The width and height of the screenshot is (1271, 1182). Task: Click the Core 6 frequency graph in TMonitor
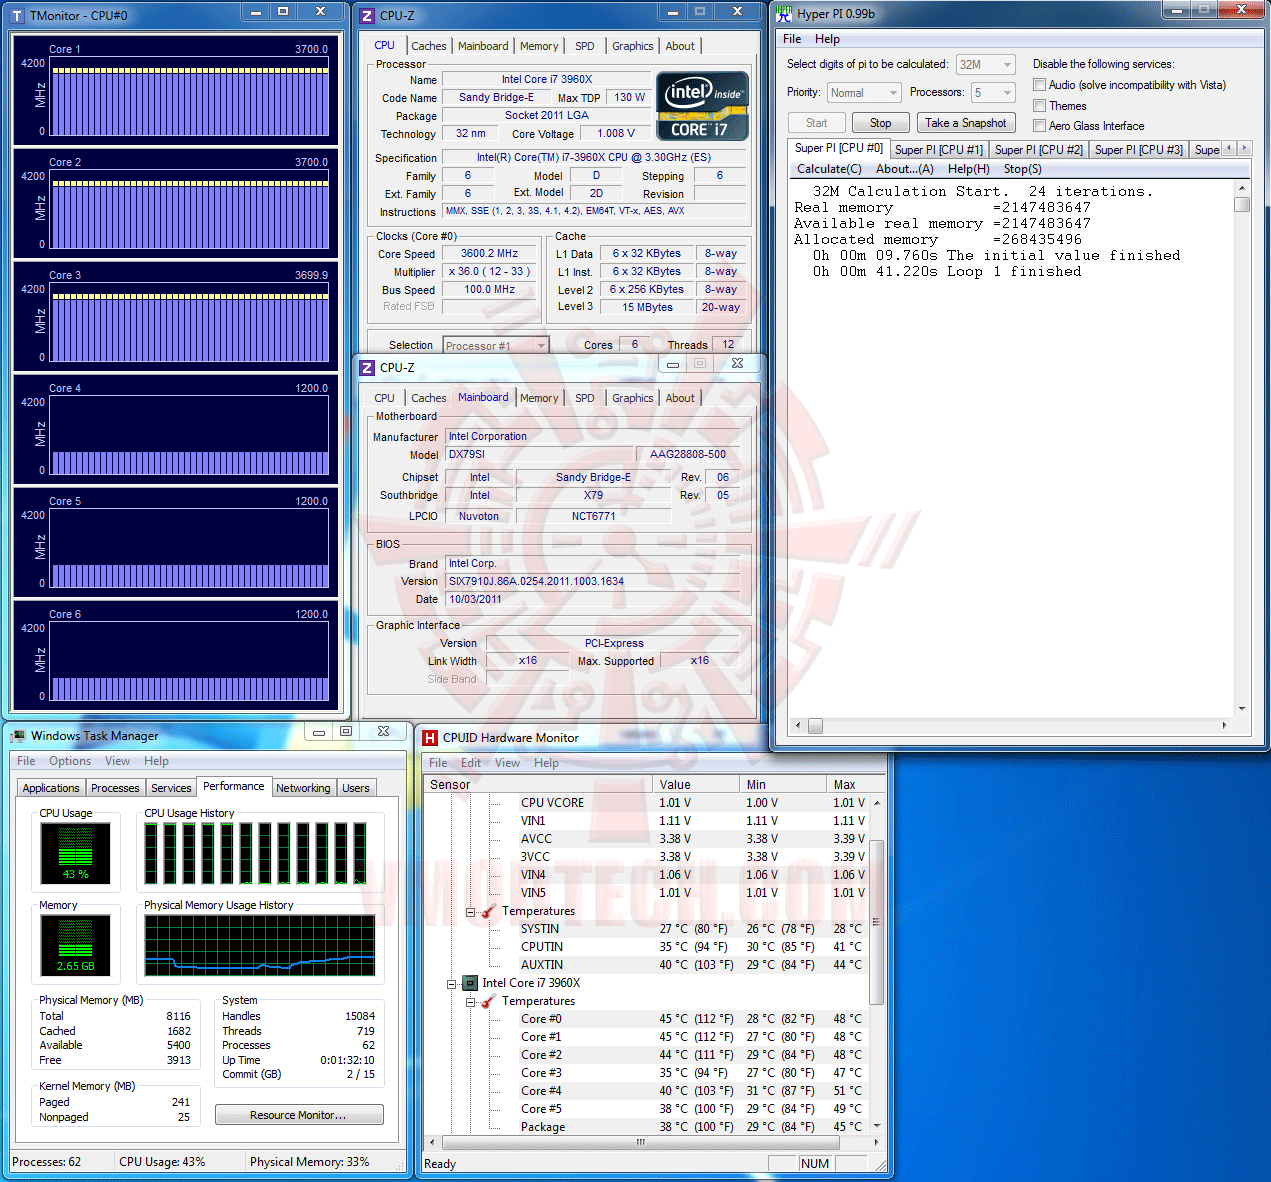[189, 663]
